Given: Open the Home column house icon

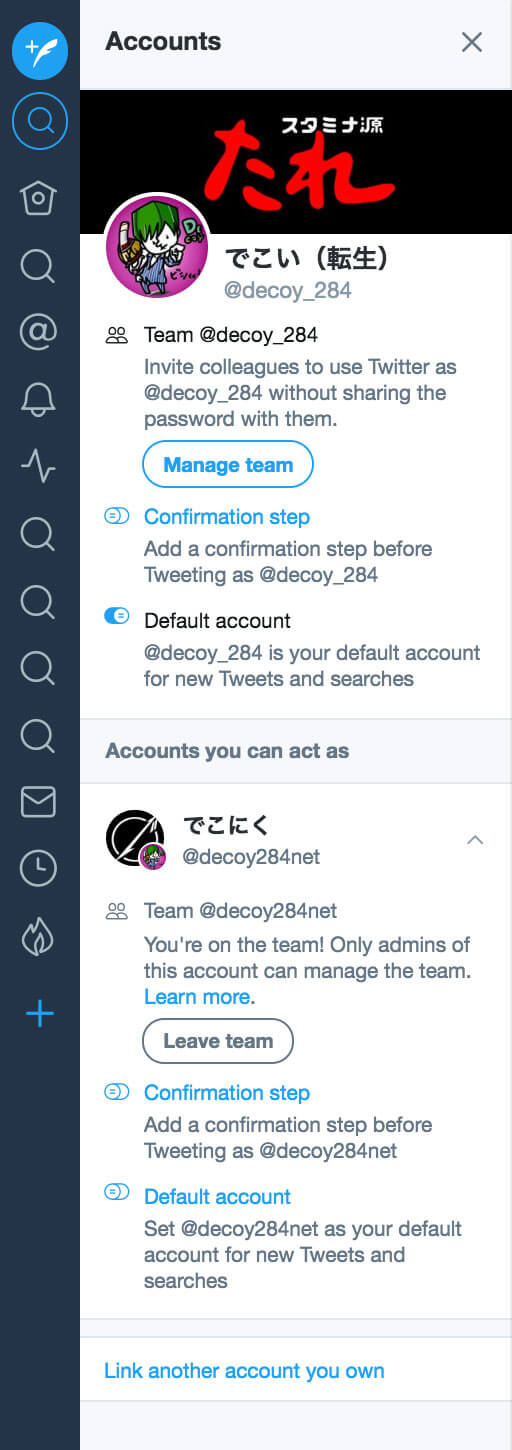Looking at the screenshot, I should click(39, 197).
